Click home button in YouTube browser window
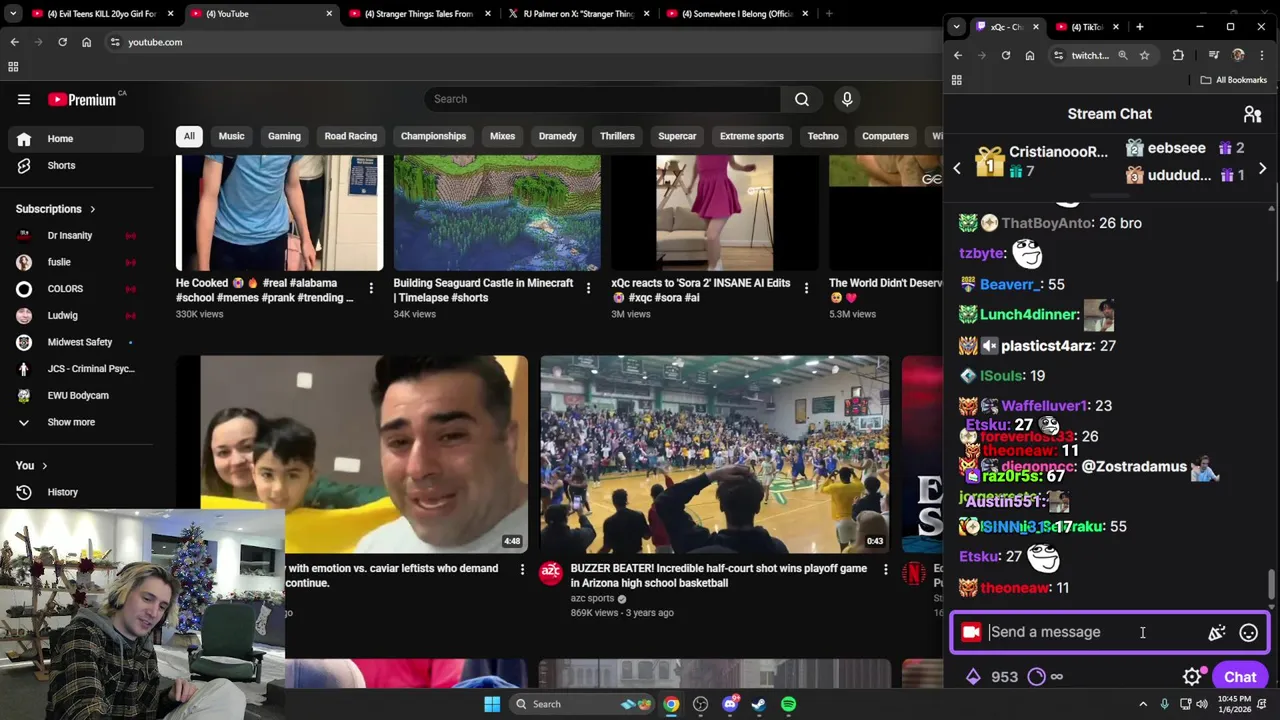This screenshot has width=1280, height=720. coord(86,42)
